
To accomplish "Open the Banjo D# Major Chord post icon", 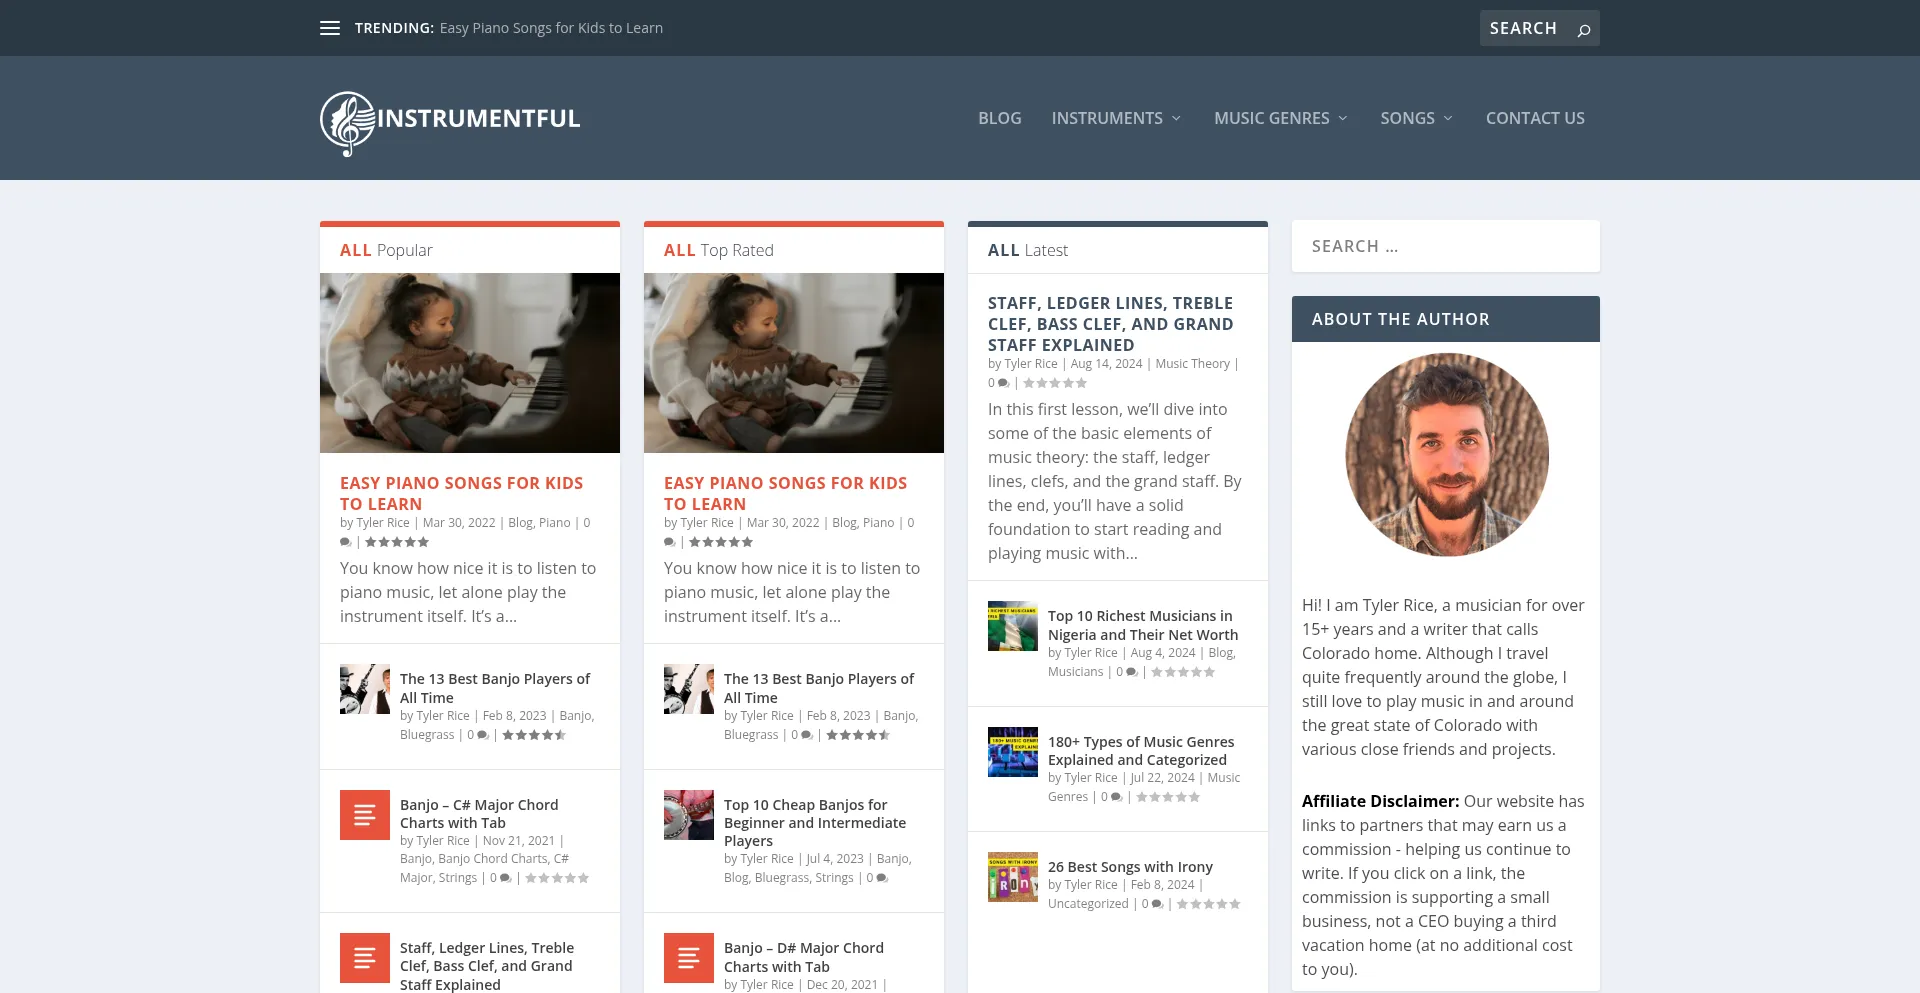I will pyautogui.click(x=689, y=958).
